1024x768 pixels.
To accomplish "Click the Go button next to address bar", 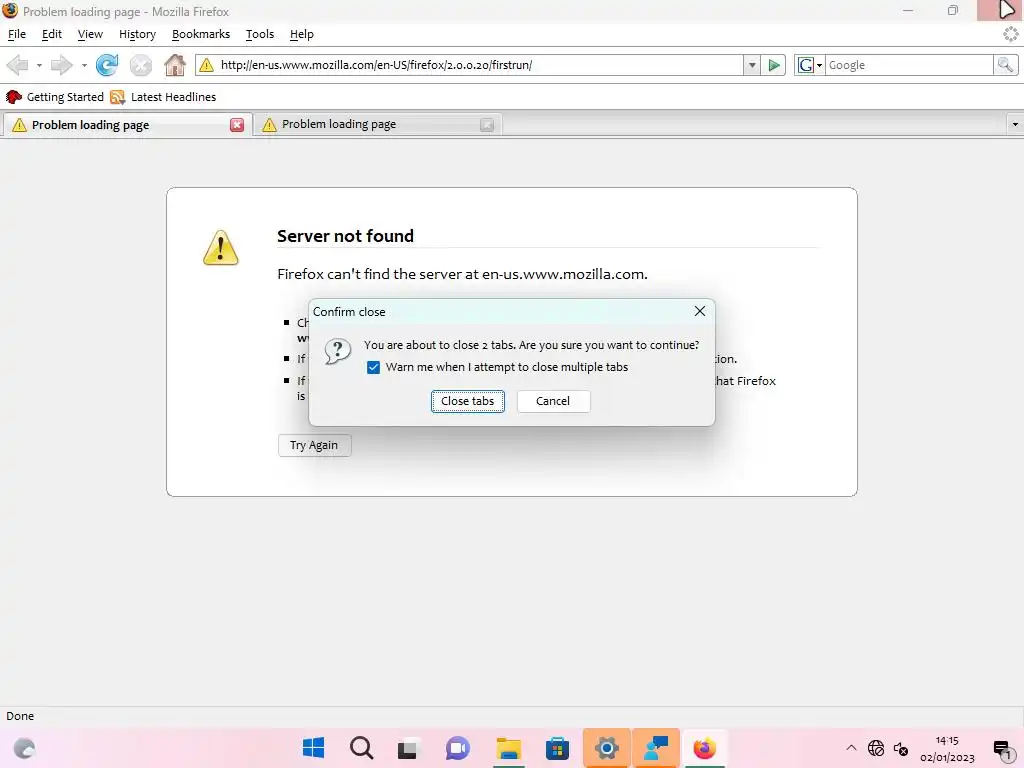I will click(x=774, y=65).
